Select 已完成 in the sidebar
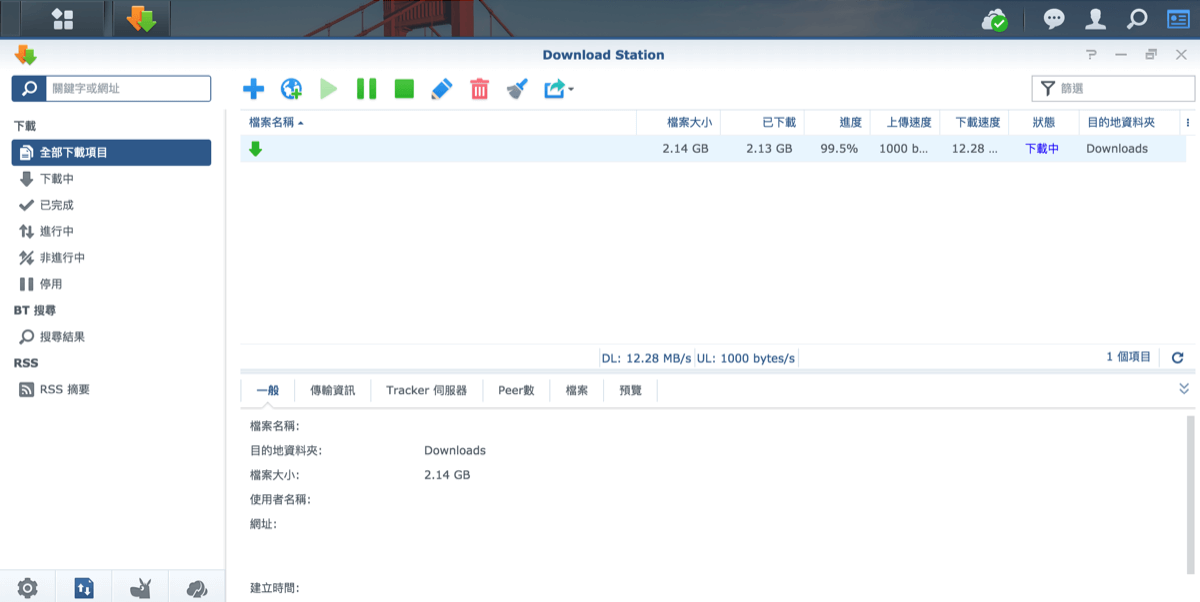 56,205
